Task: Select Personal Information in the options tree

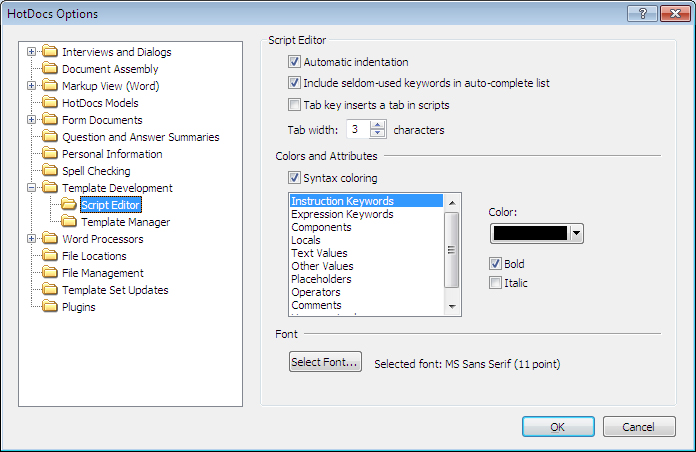Action: tap(112, 154)
